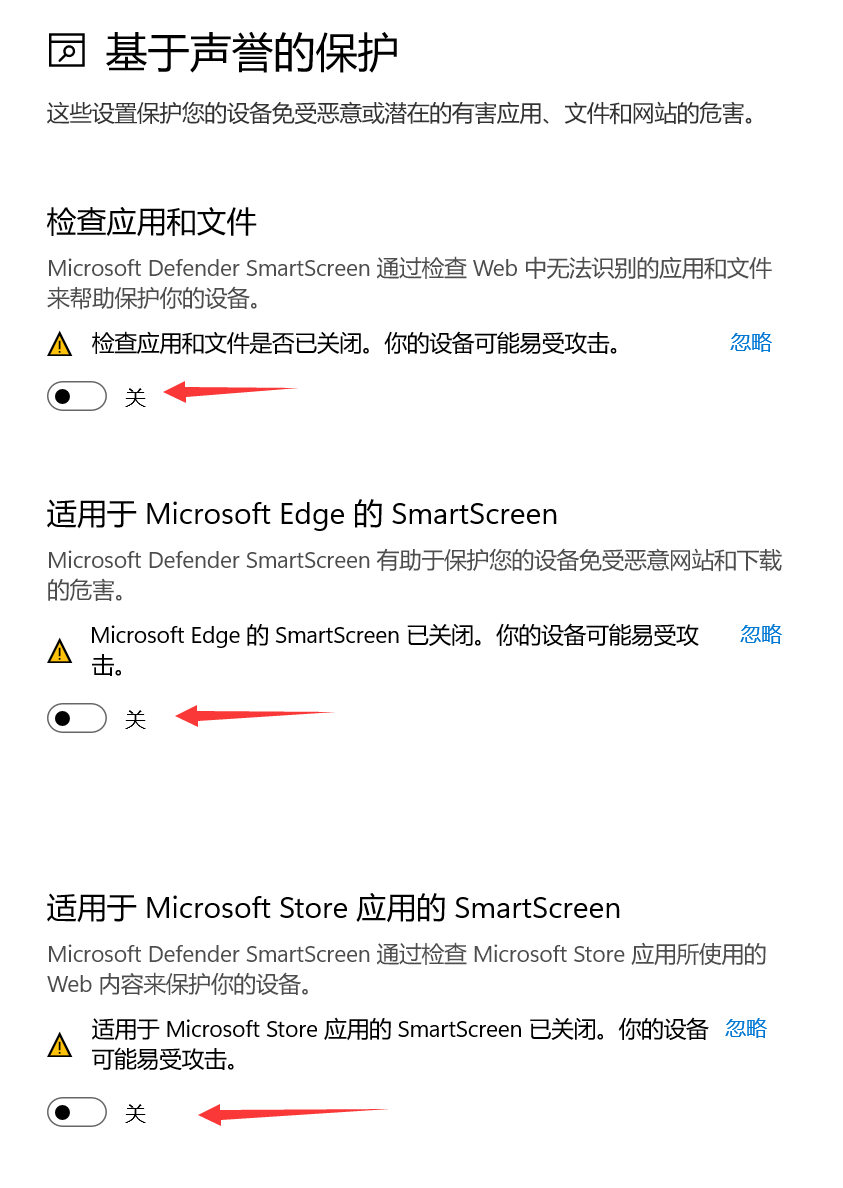This screenshot has width=843, height=1188.
Task: Click warning triangle beside Edge SmartScreen alert
Action: click(x=60, y=651)
